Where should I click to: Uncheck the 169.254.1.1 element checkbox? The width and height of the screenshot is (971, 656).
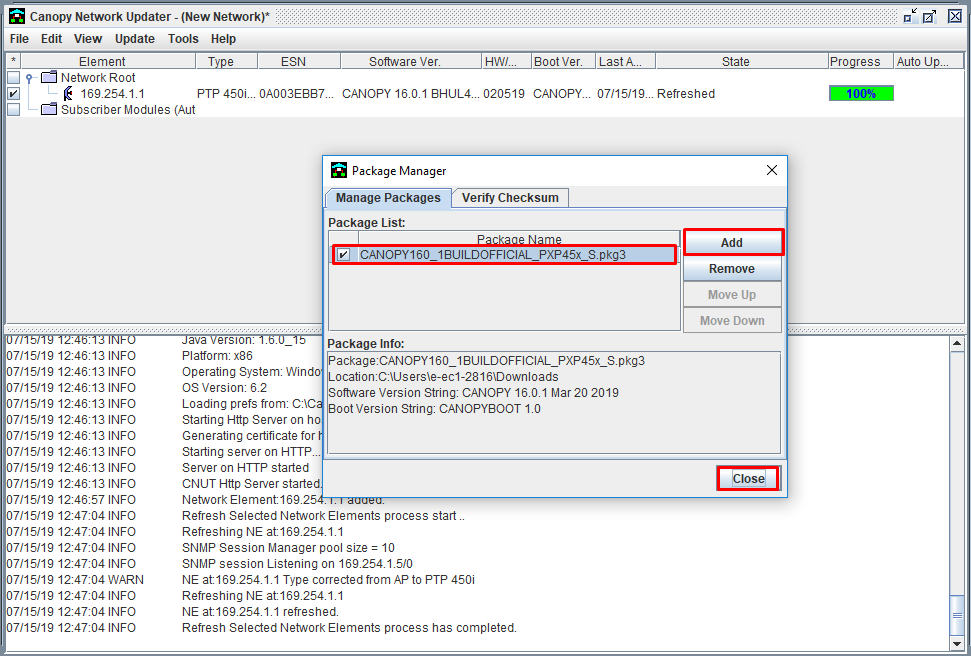[13, 94]
